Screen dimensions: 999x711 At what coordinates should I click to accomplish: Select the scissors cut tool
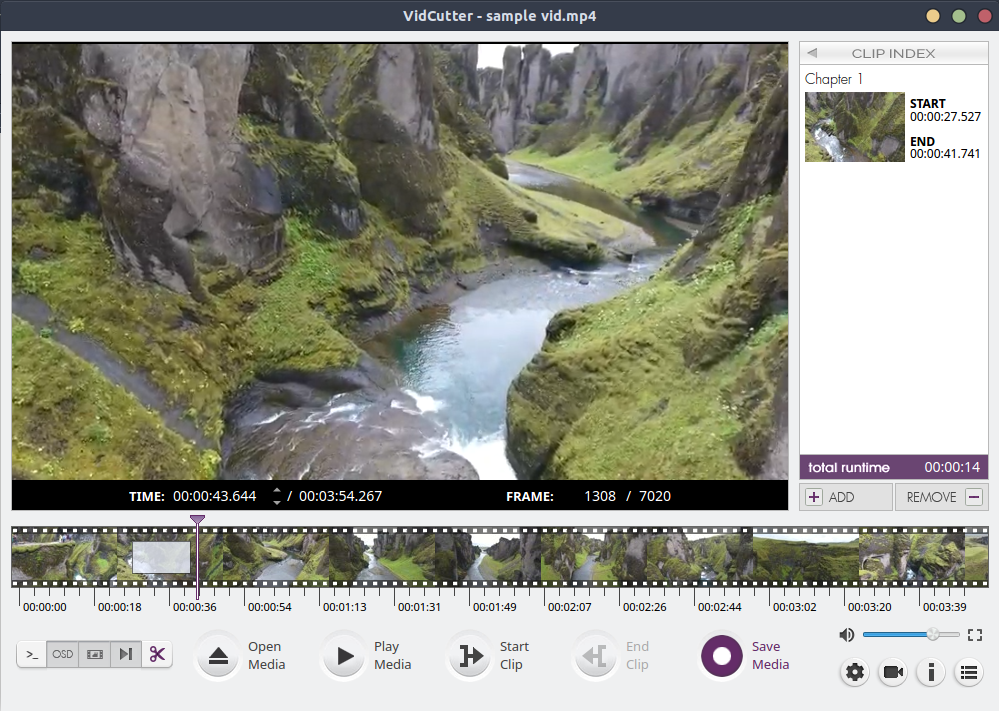pyautogui.click(x=157, y=653)
